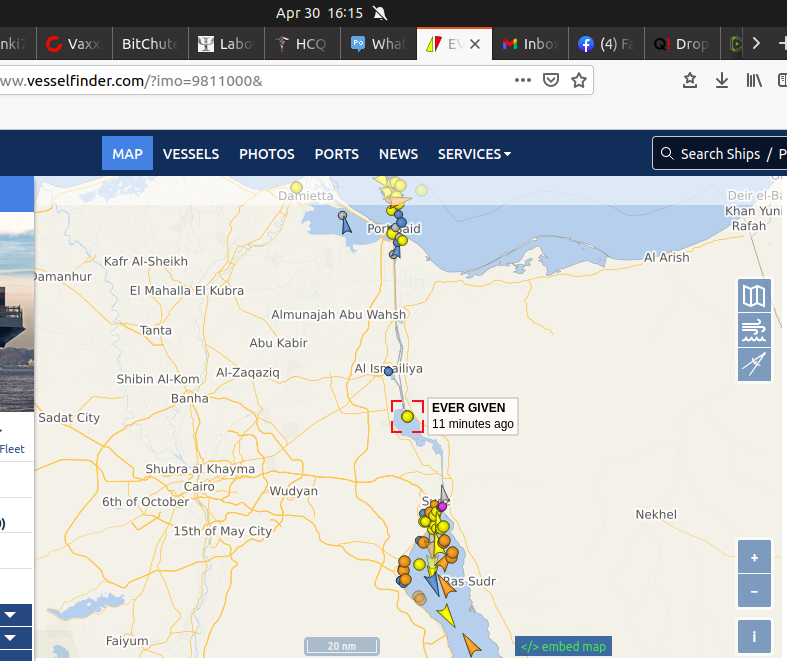This screenshot has width=787, height=661.
Task: Click the yellow arrow vessel south of Ras Sudr
Action: 446,615
